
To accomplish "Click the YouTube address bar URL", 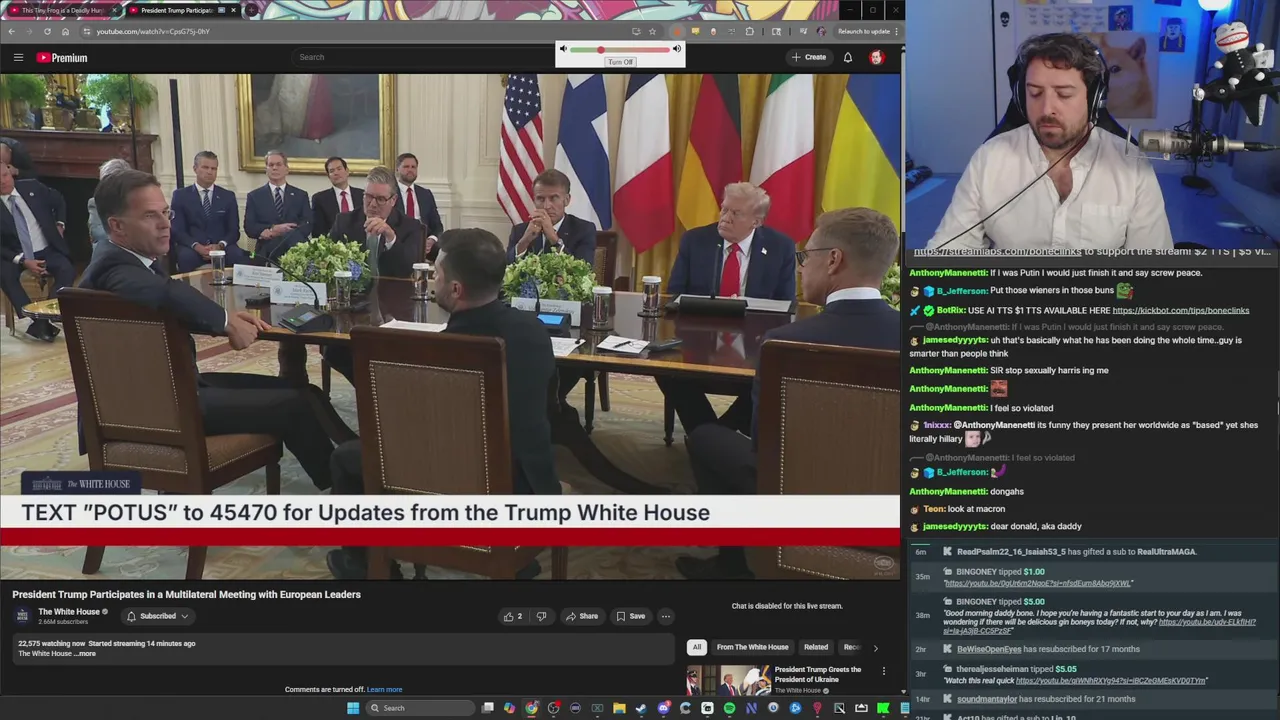I will (153, 31).
